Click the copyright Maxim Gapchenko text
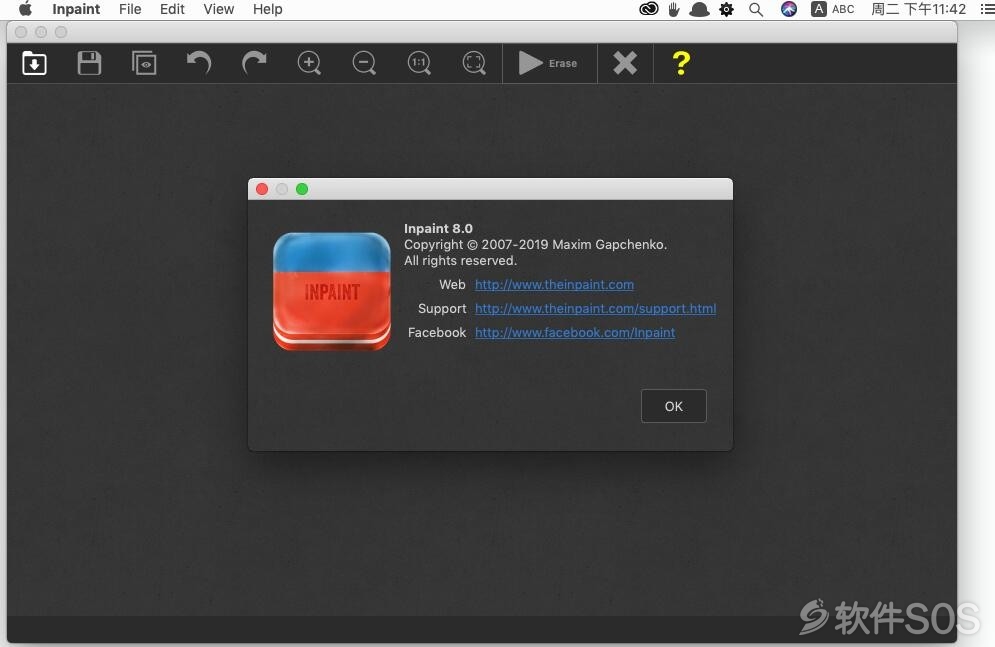 click(536, 244)
